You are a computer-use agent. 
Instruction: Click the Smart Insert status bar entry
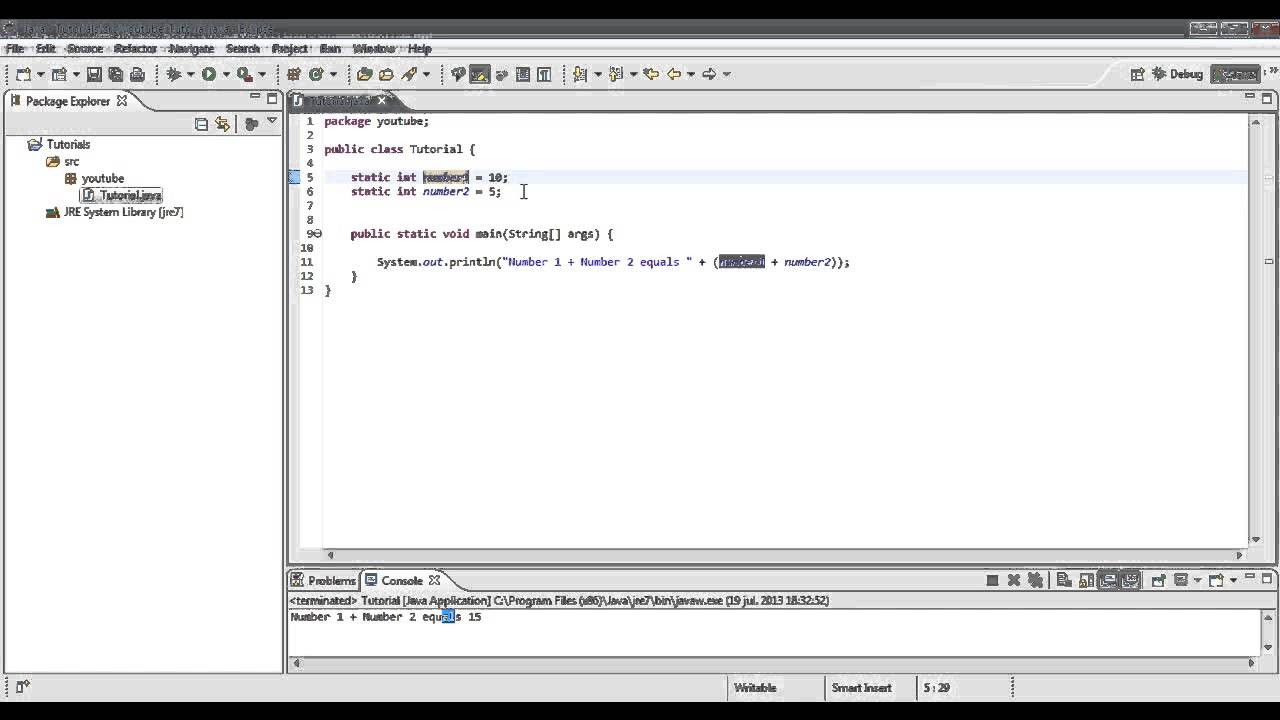click(861, 688)
